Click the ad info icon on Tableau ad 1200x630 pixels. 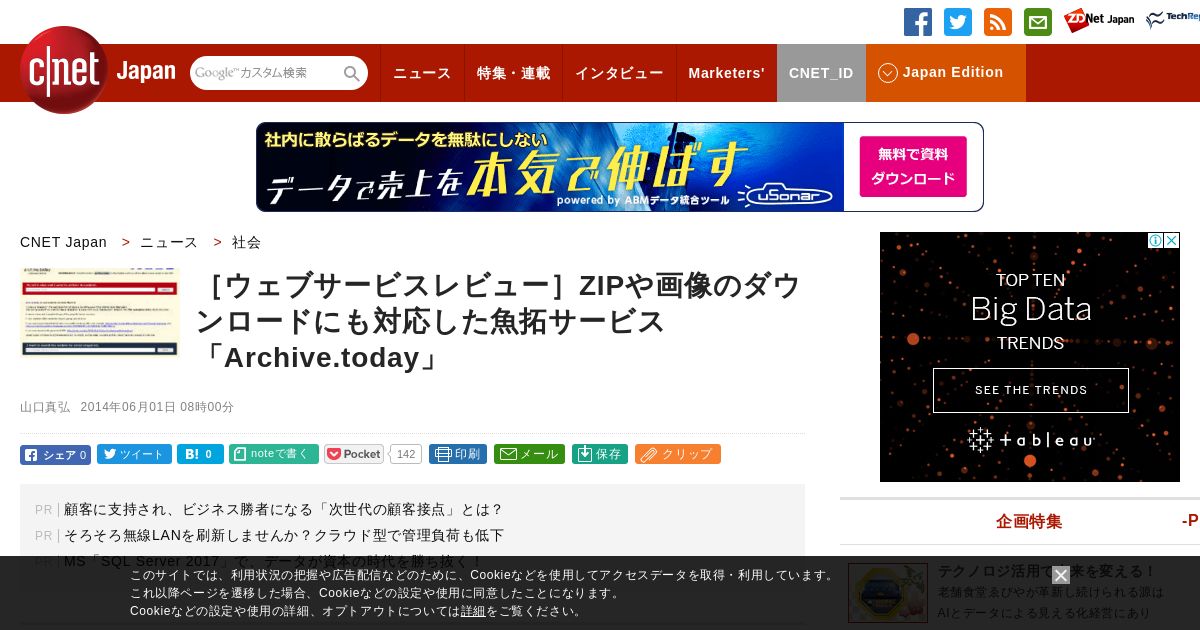coord(1155,240)
